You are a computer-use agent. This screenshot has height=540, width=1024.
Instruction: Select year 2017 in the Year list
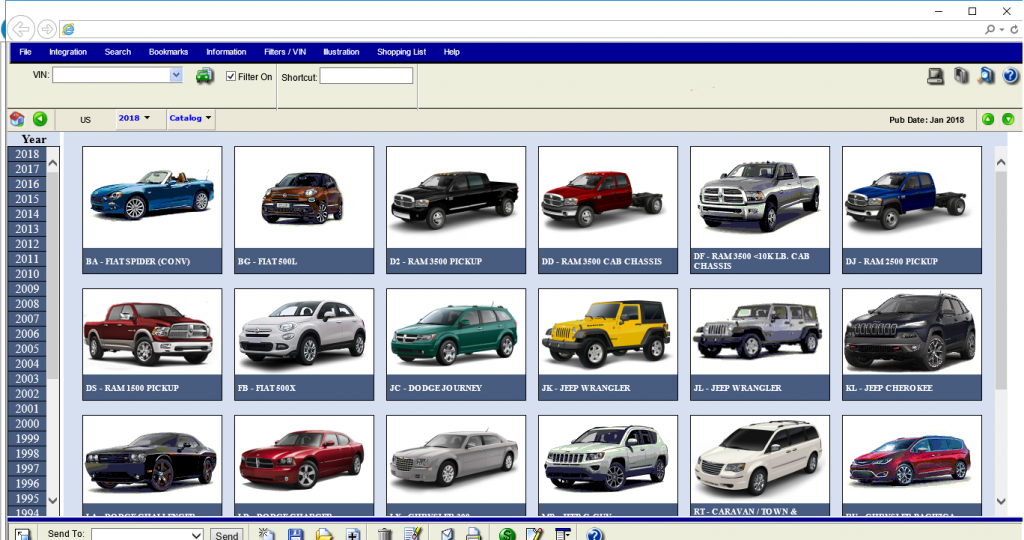[27, 169]
